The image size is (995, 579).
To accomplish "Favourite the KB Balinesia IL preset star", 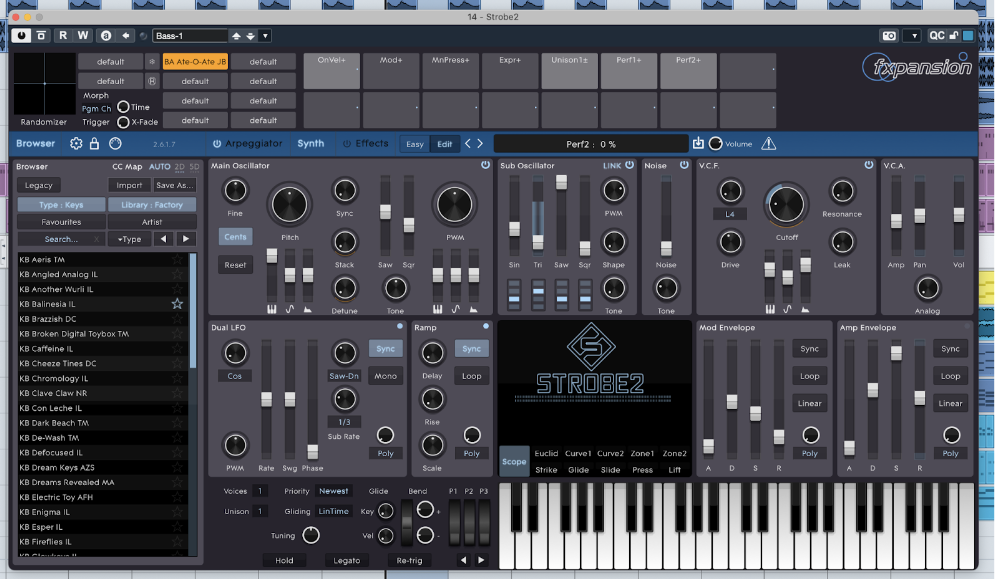I will 177,304.
